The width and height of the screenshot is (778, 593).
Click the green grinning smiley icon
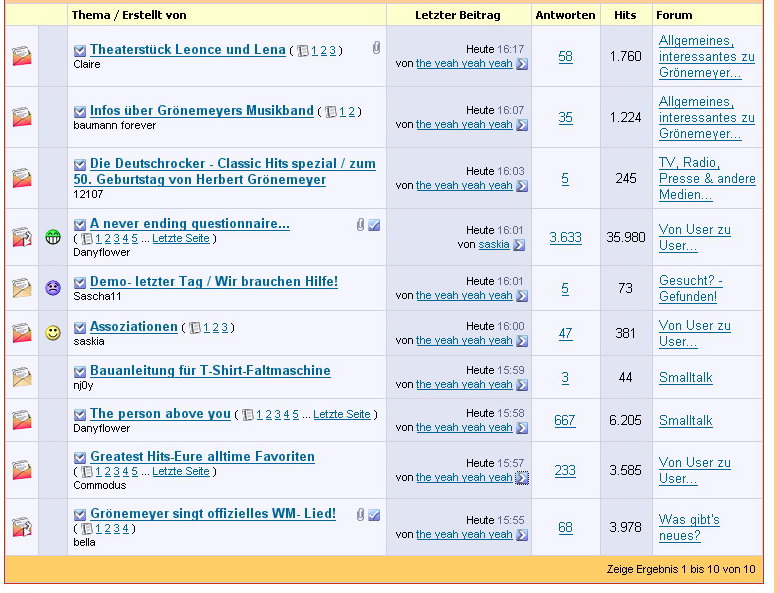(x=53, y=237)
